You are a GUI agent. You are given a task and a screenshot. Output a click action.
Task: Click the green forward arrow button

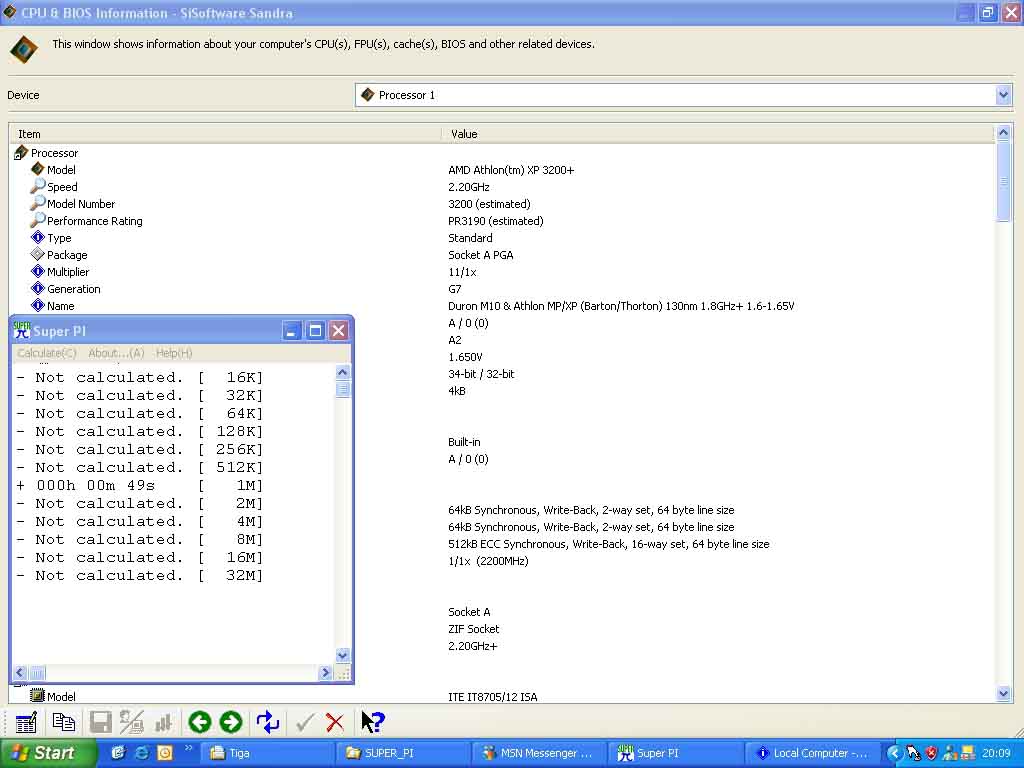click(x=231, y=722)
